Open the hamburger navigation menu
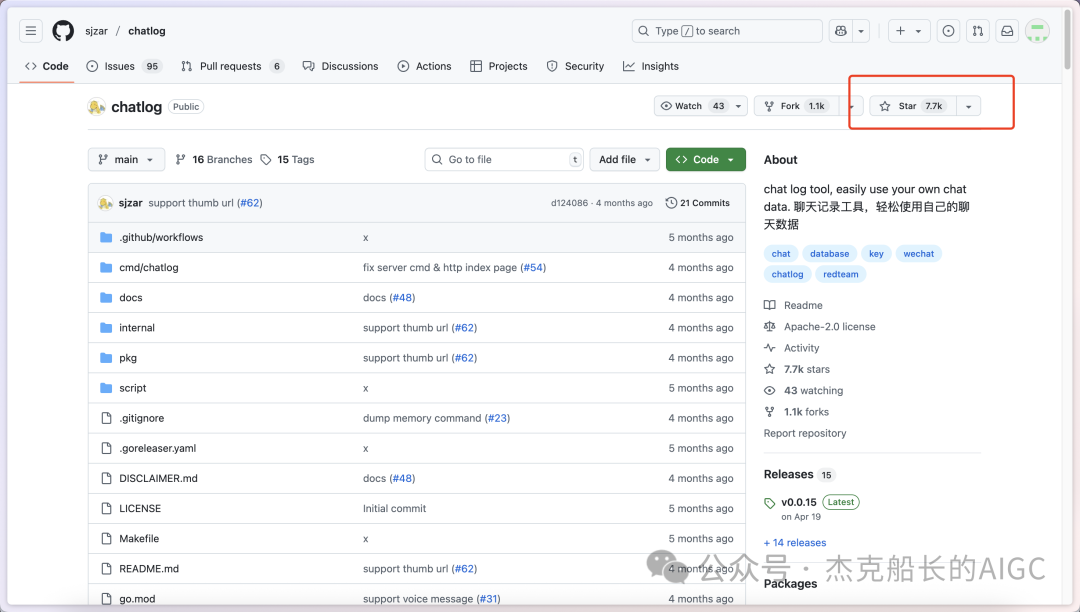 30,31
